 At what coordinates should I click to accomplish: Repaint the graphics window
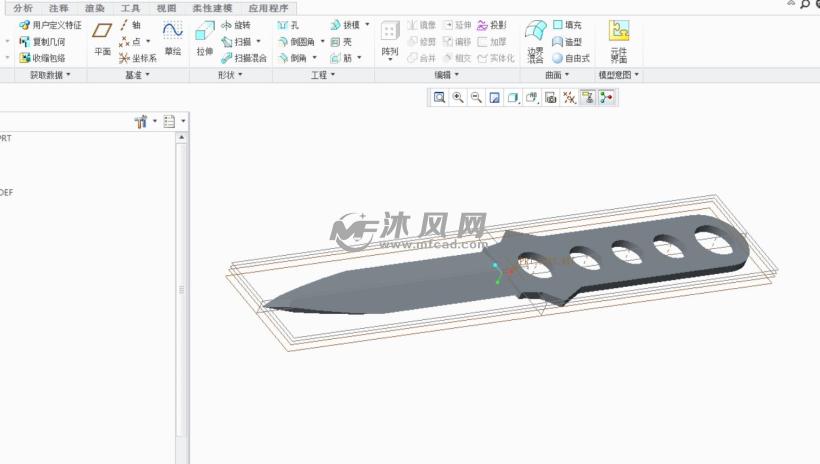pyautogui.click(x=494, y=97)
